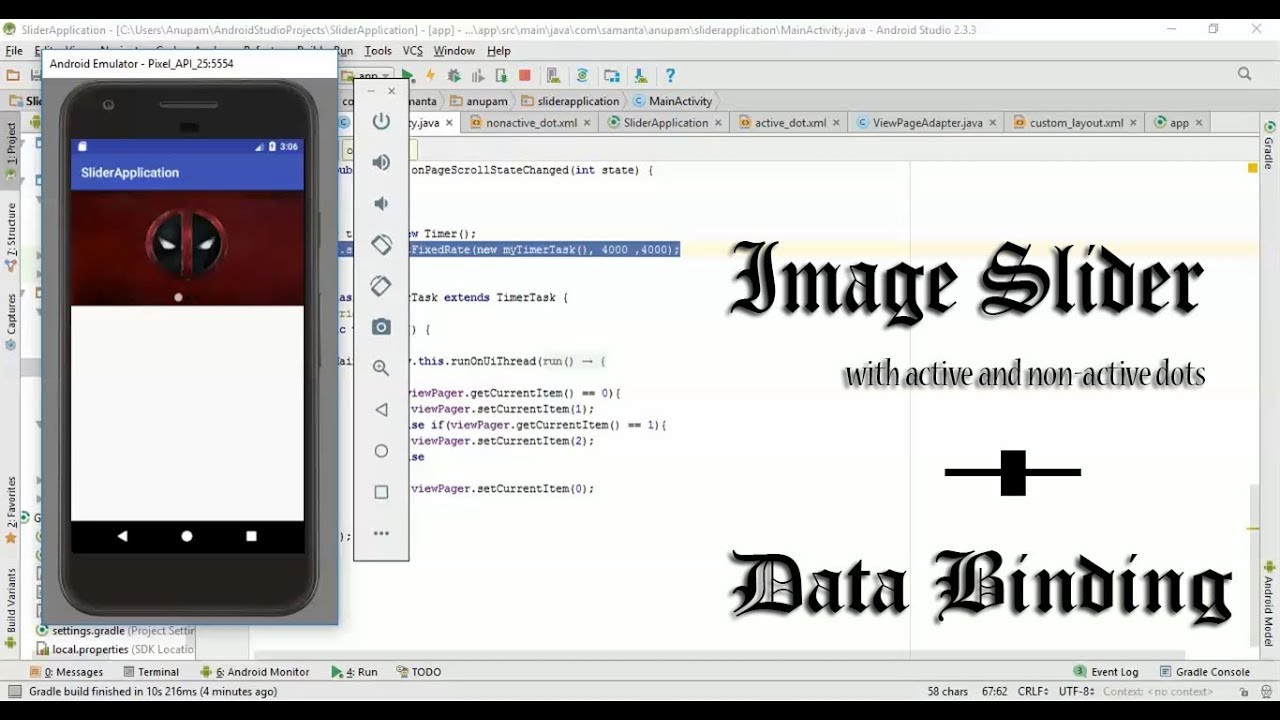
Task: Open the Messages tool window
Action: click(x=67, y=672)
